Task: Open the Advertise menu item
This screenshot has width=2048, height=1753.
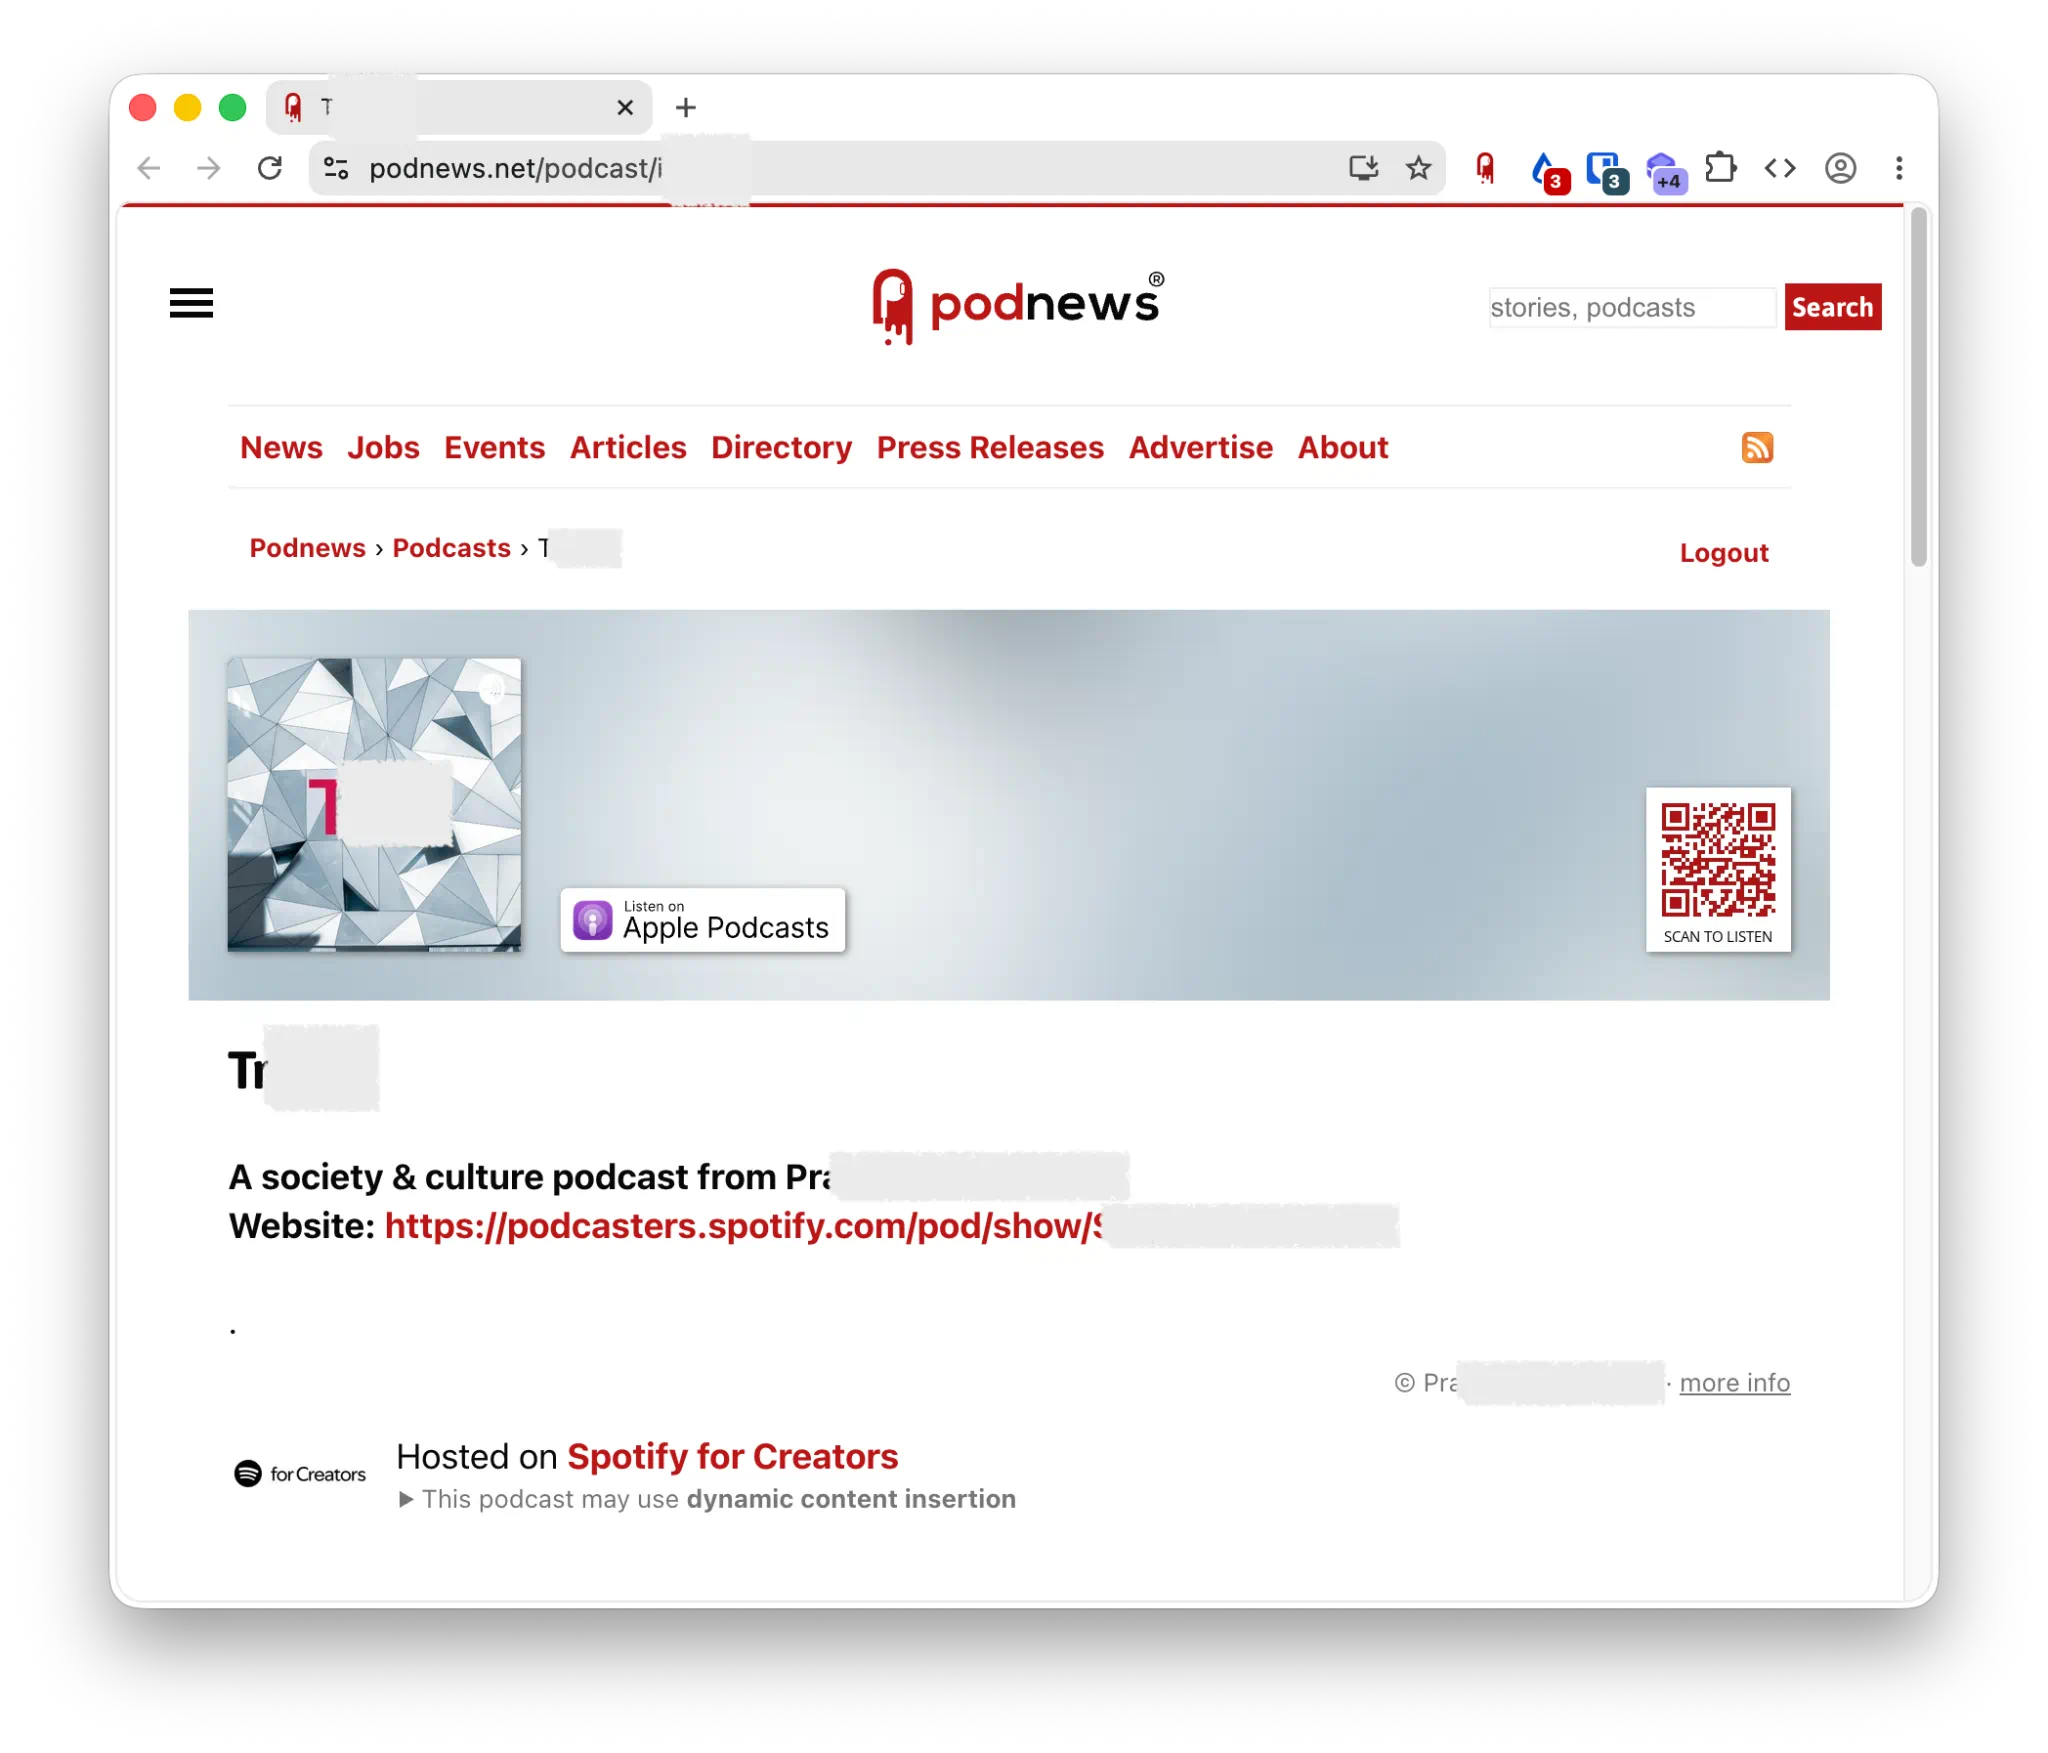Action: [x=1200, y=447]
